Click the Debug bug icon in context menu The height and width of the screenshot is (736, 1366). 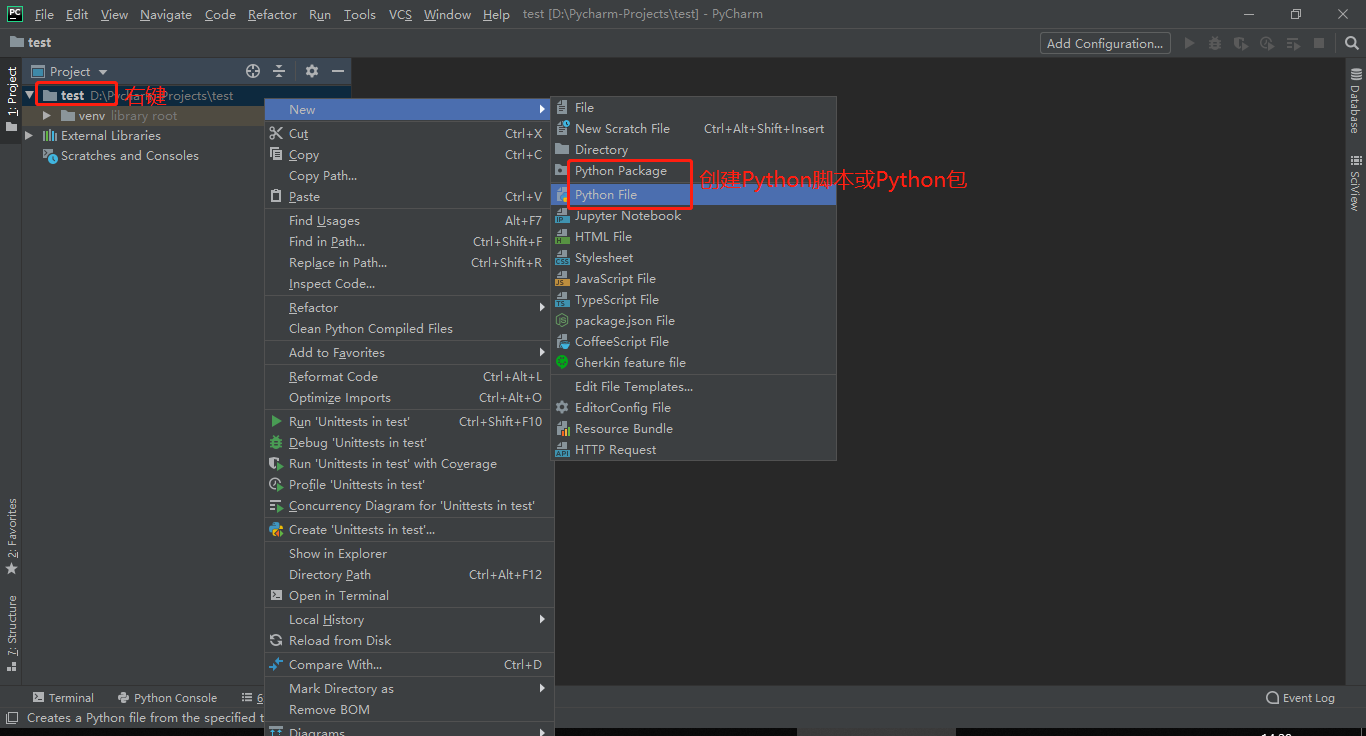click(277, 443)
